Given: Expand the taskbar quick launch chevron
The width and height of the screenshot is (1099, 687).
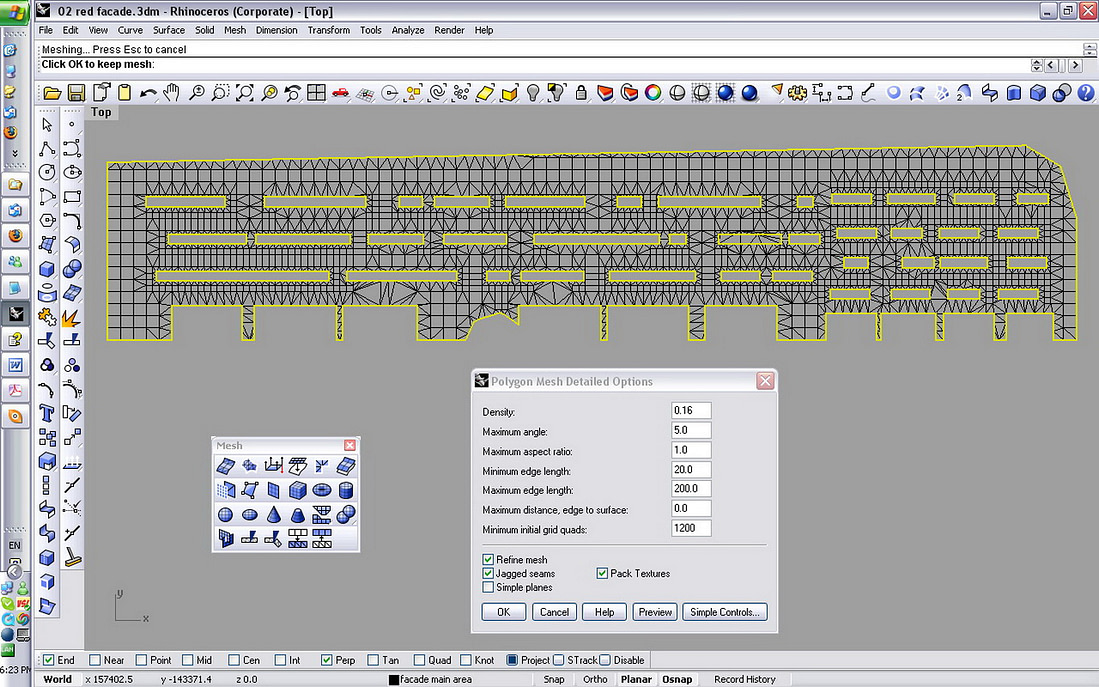Looking at the screenshot, I should tap(14, 153).
